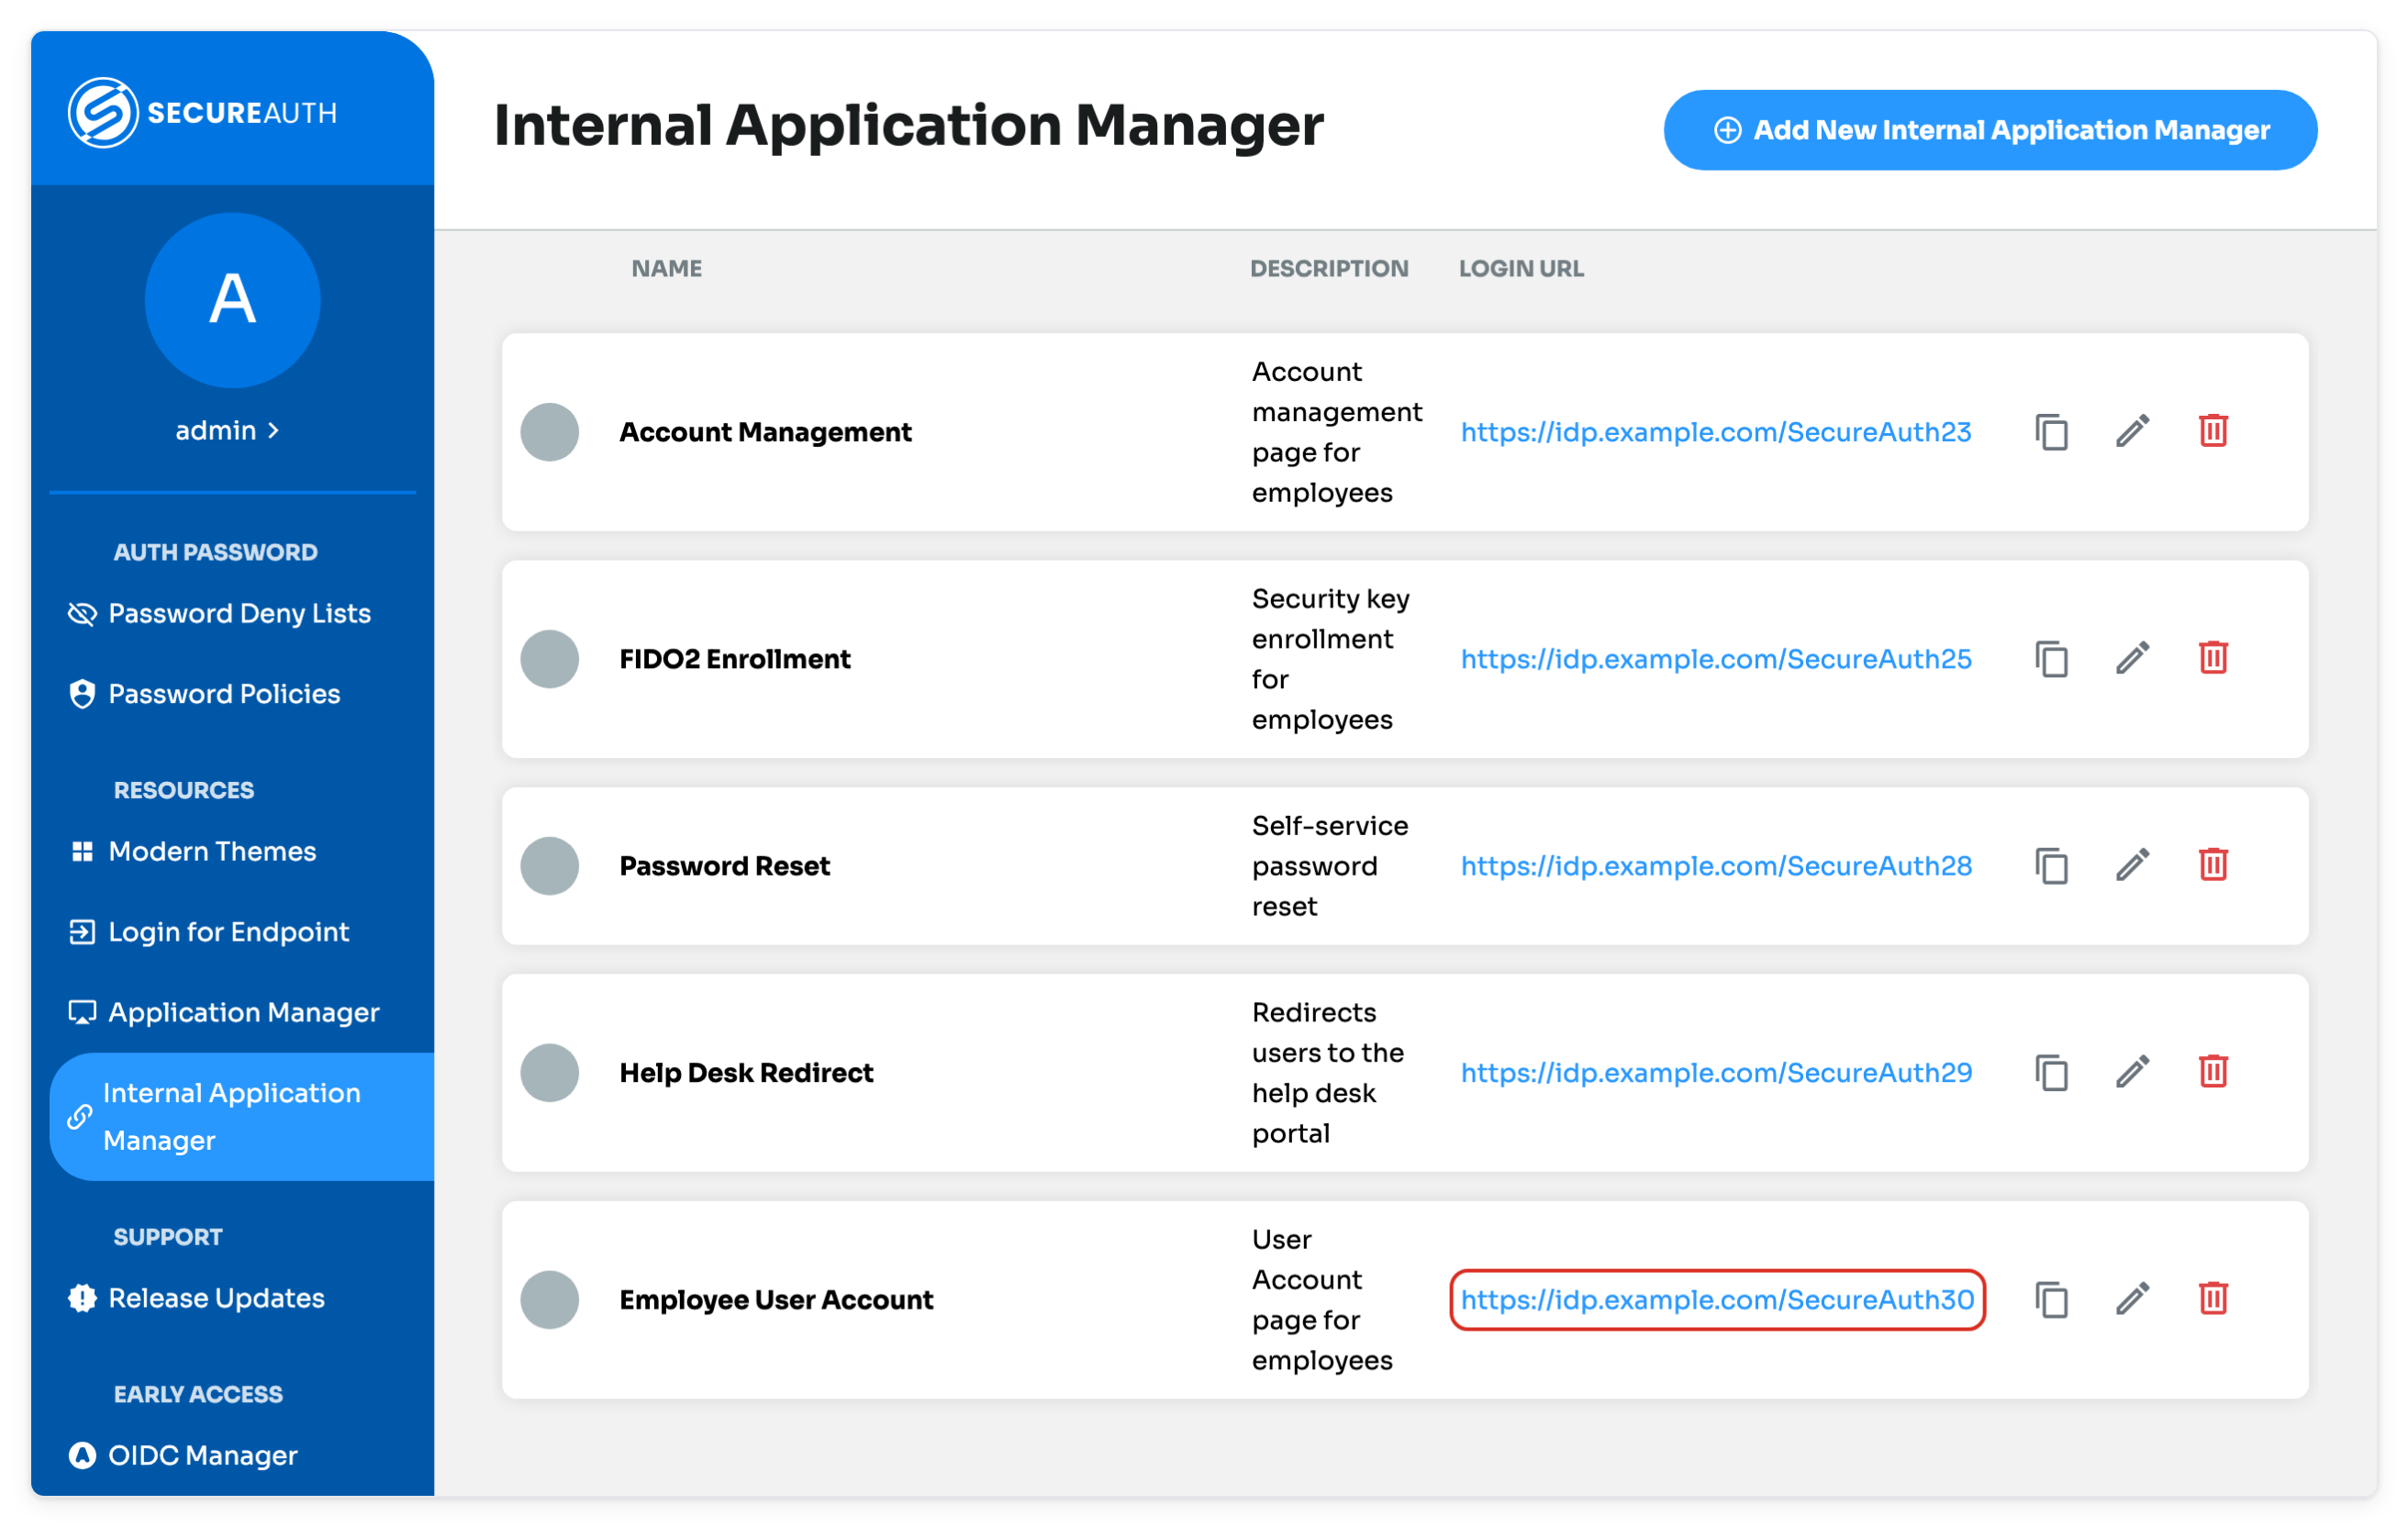Edit the Help Desk Redirect entry
This screenshot has width=2408, height=1527.
pyautogui.click(x=2132, y=1073)
